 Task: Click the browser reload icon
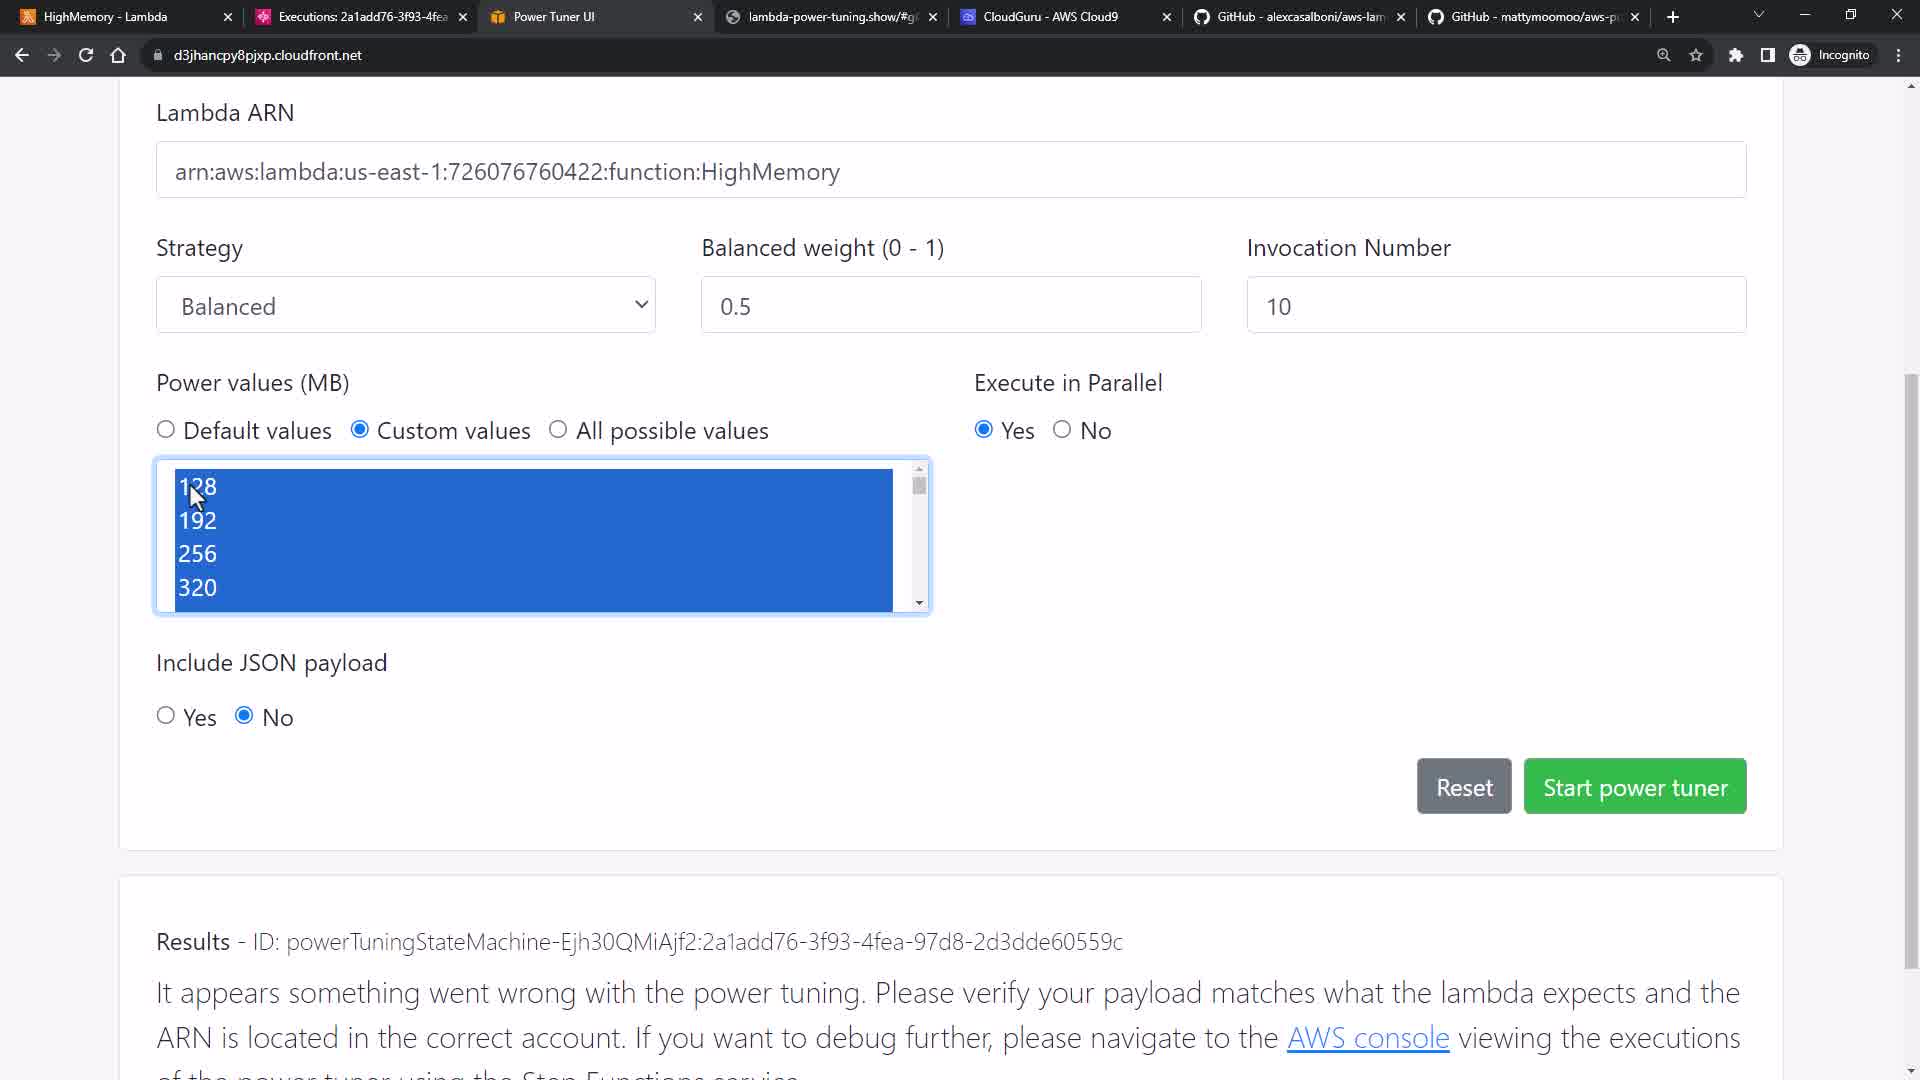tap(86, 55)
